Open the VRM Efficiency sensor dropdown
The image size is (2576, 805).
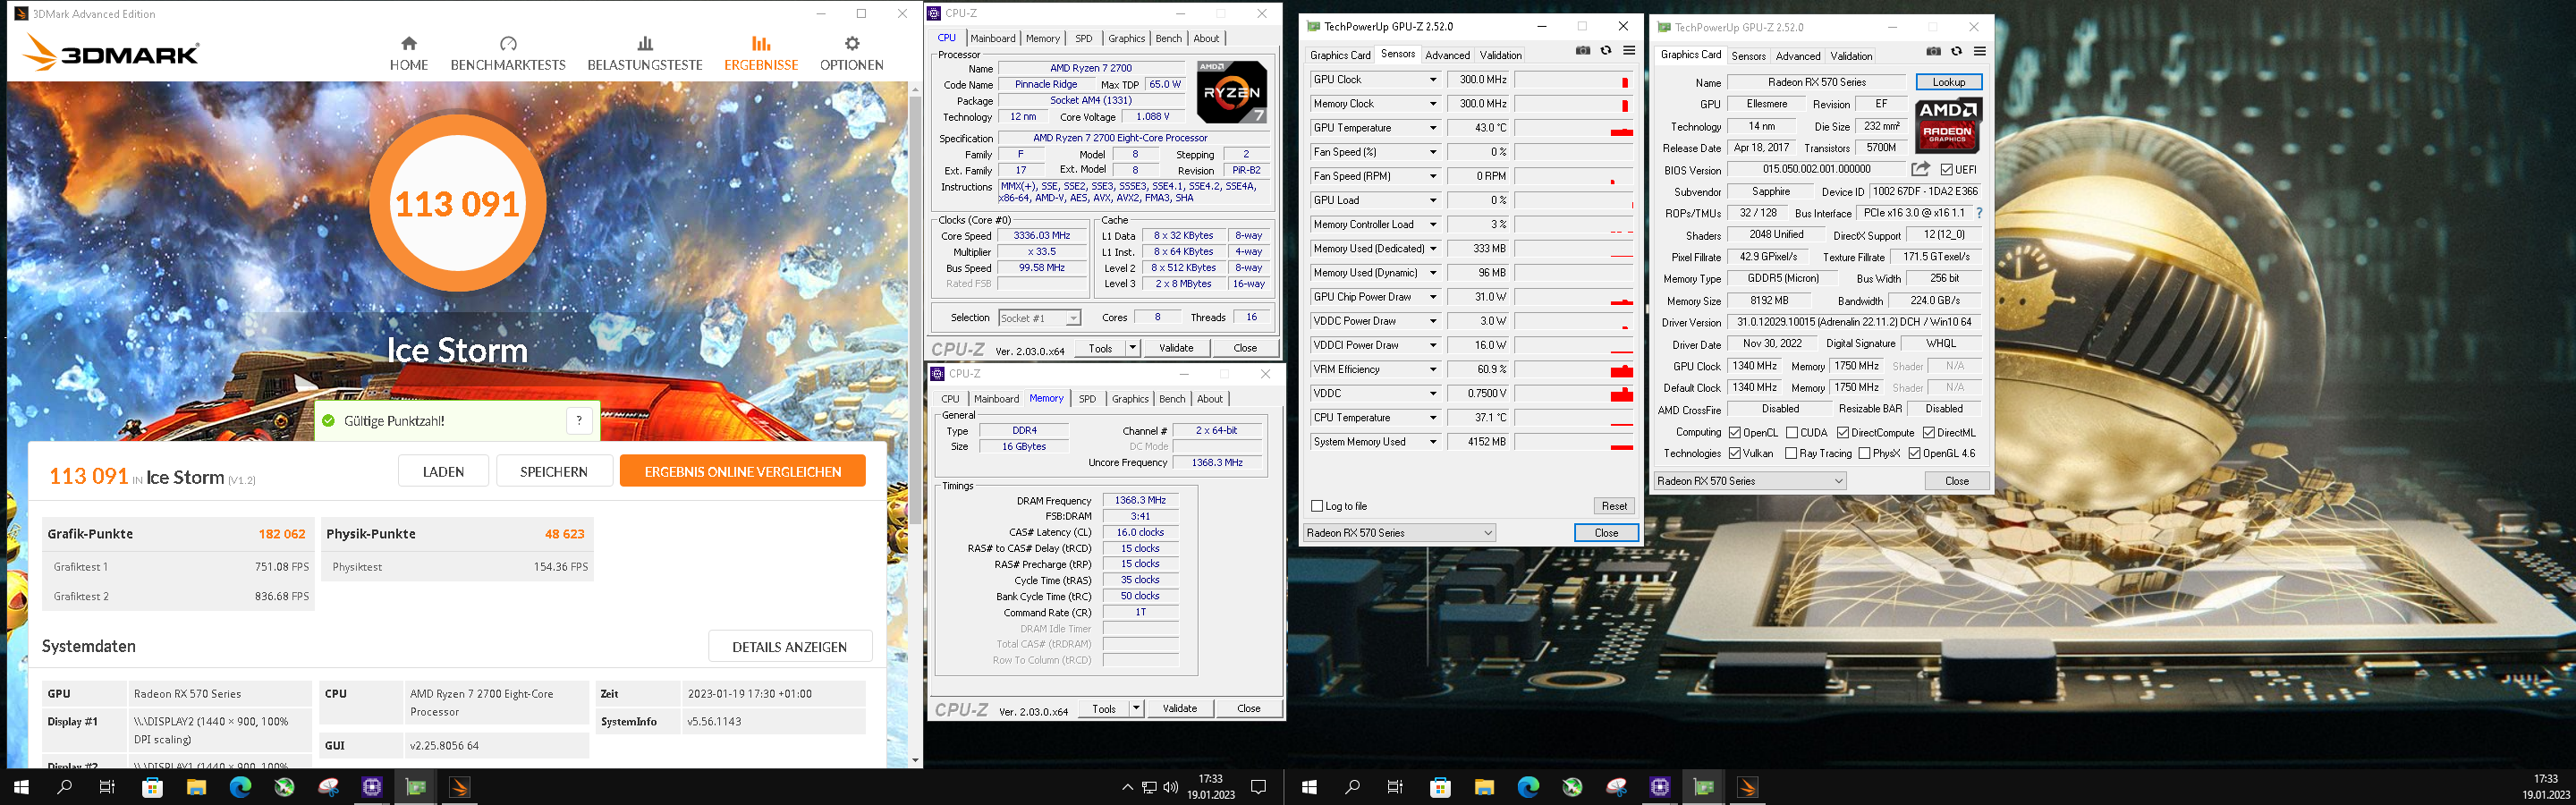[x=1432, y=369]
